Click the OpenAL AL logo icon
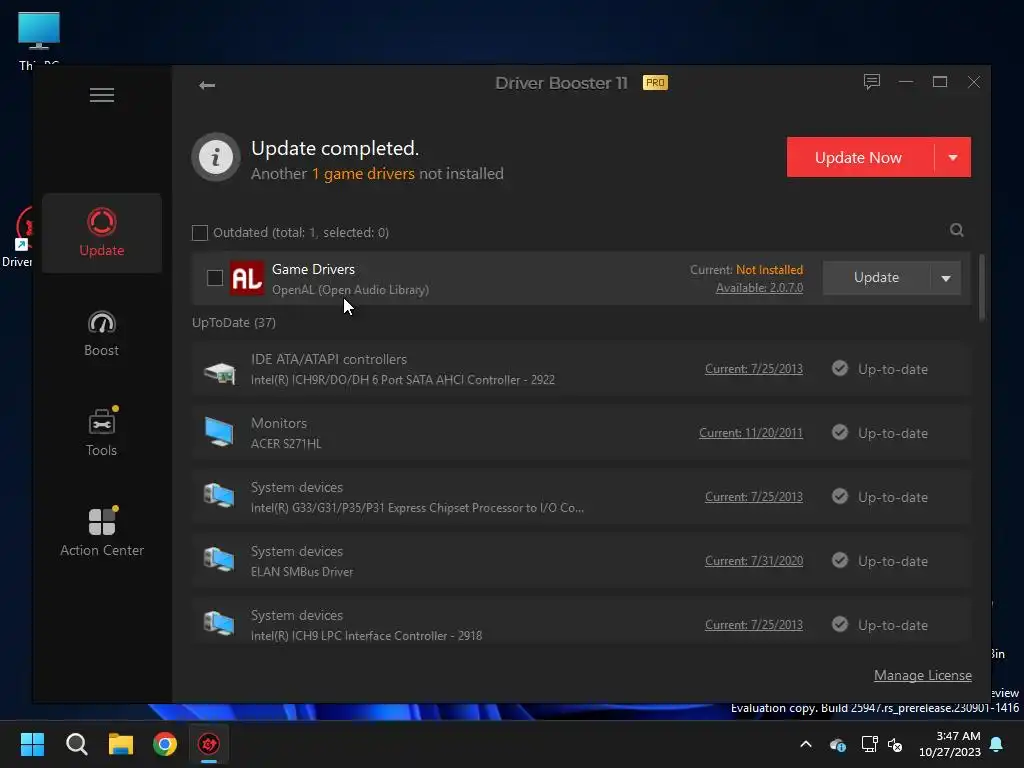Viewport: 1024px width, 768px height. (x=247, y=278)
